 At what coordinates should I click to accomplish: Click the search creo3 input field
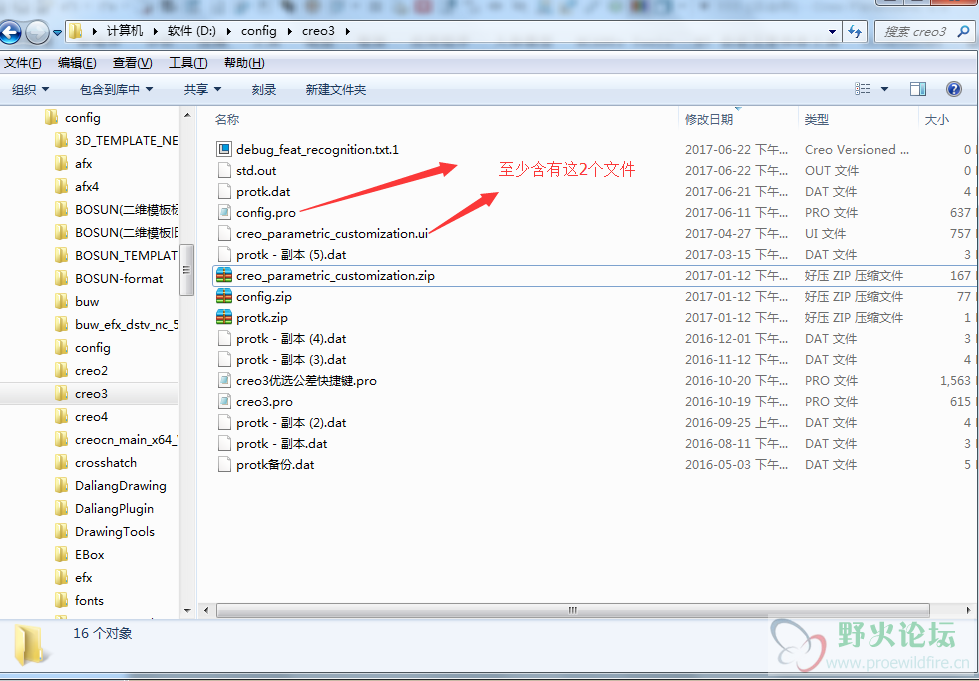pos(915,32)
